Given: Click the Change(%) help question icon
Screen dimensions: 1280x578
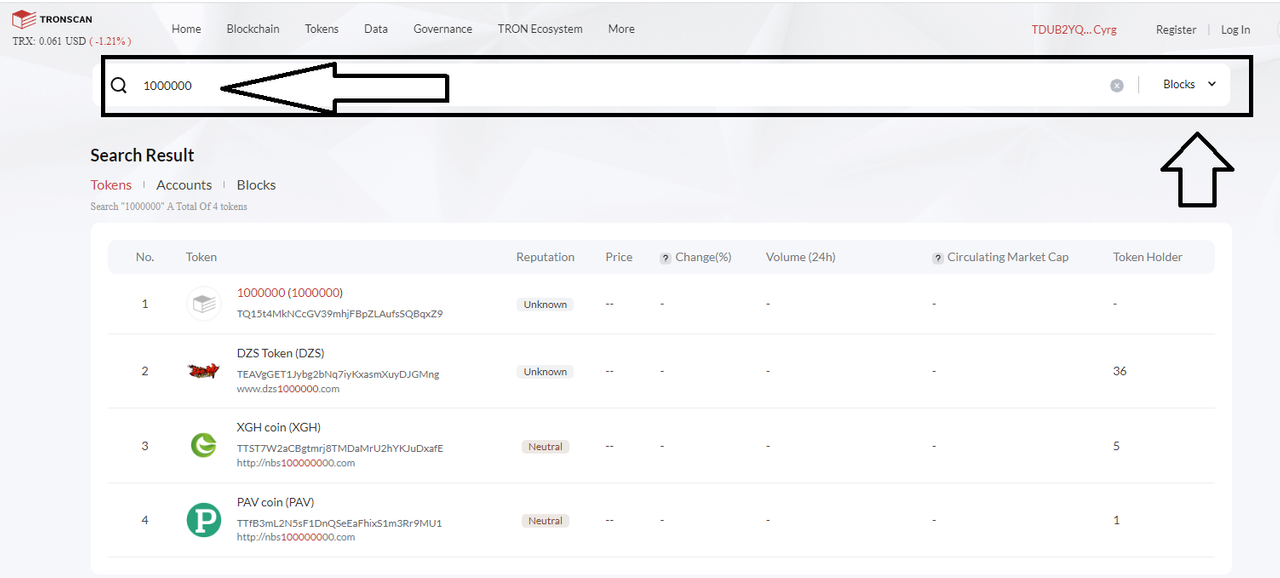Looking at the screenshot, I should click(665, 258).
